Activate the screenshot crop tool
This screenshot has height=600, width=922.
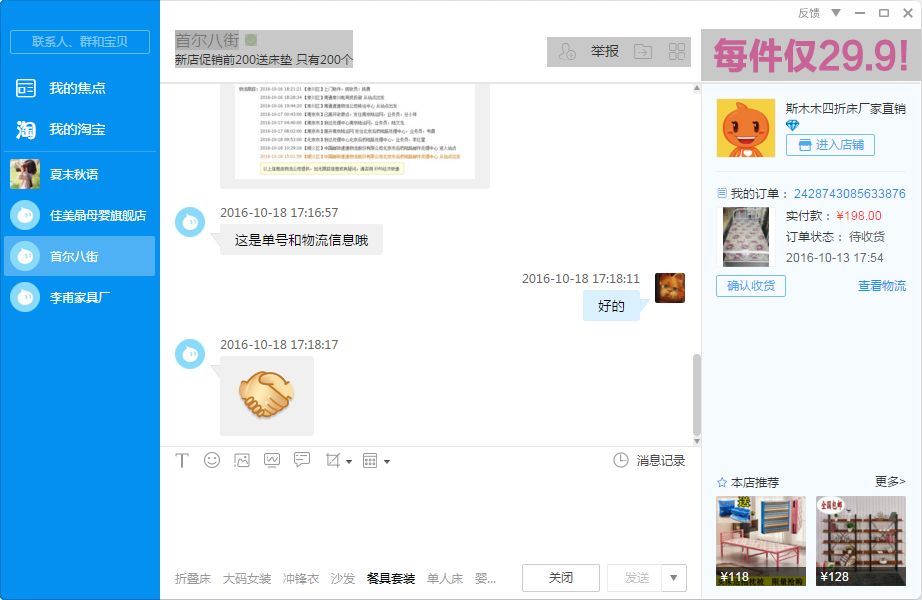pyautogui.click(x=333, y=460)
